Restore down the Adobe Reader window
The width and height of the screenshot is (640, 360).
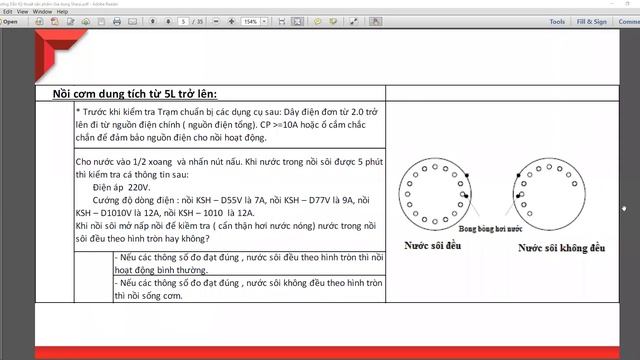click(627, 4)
